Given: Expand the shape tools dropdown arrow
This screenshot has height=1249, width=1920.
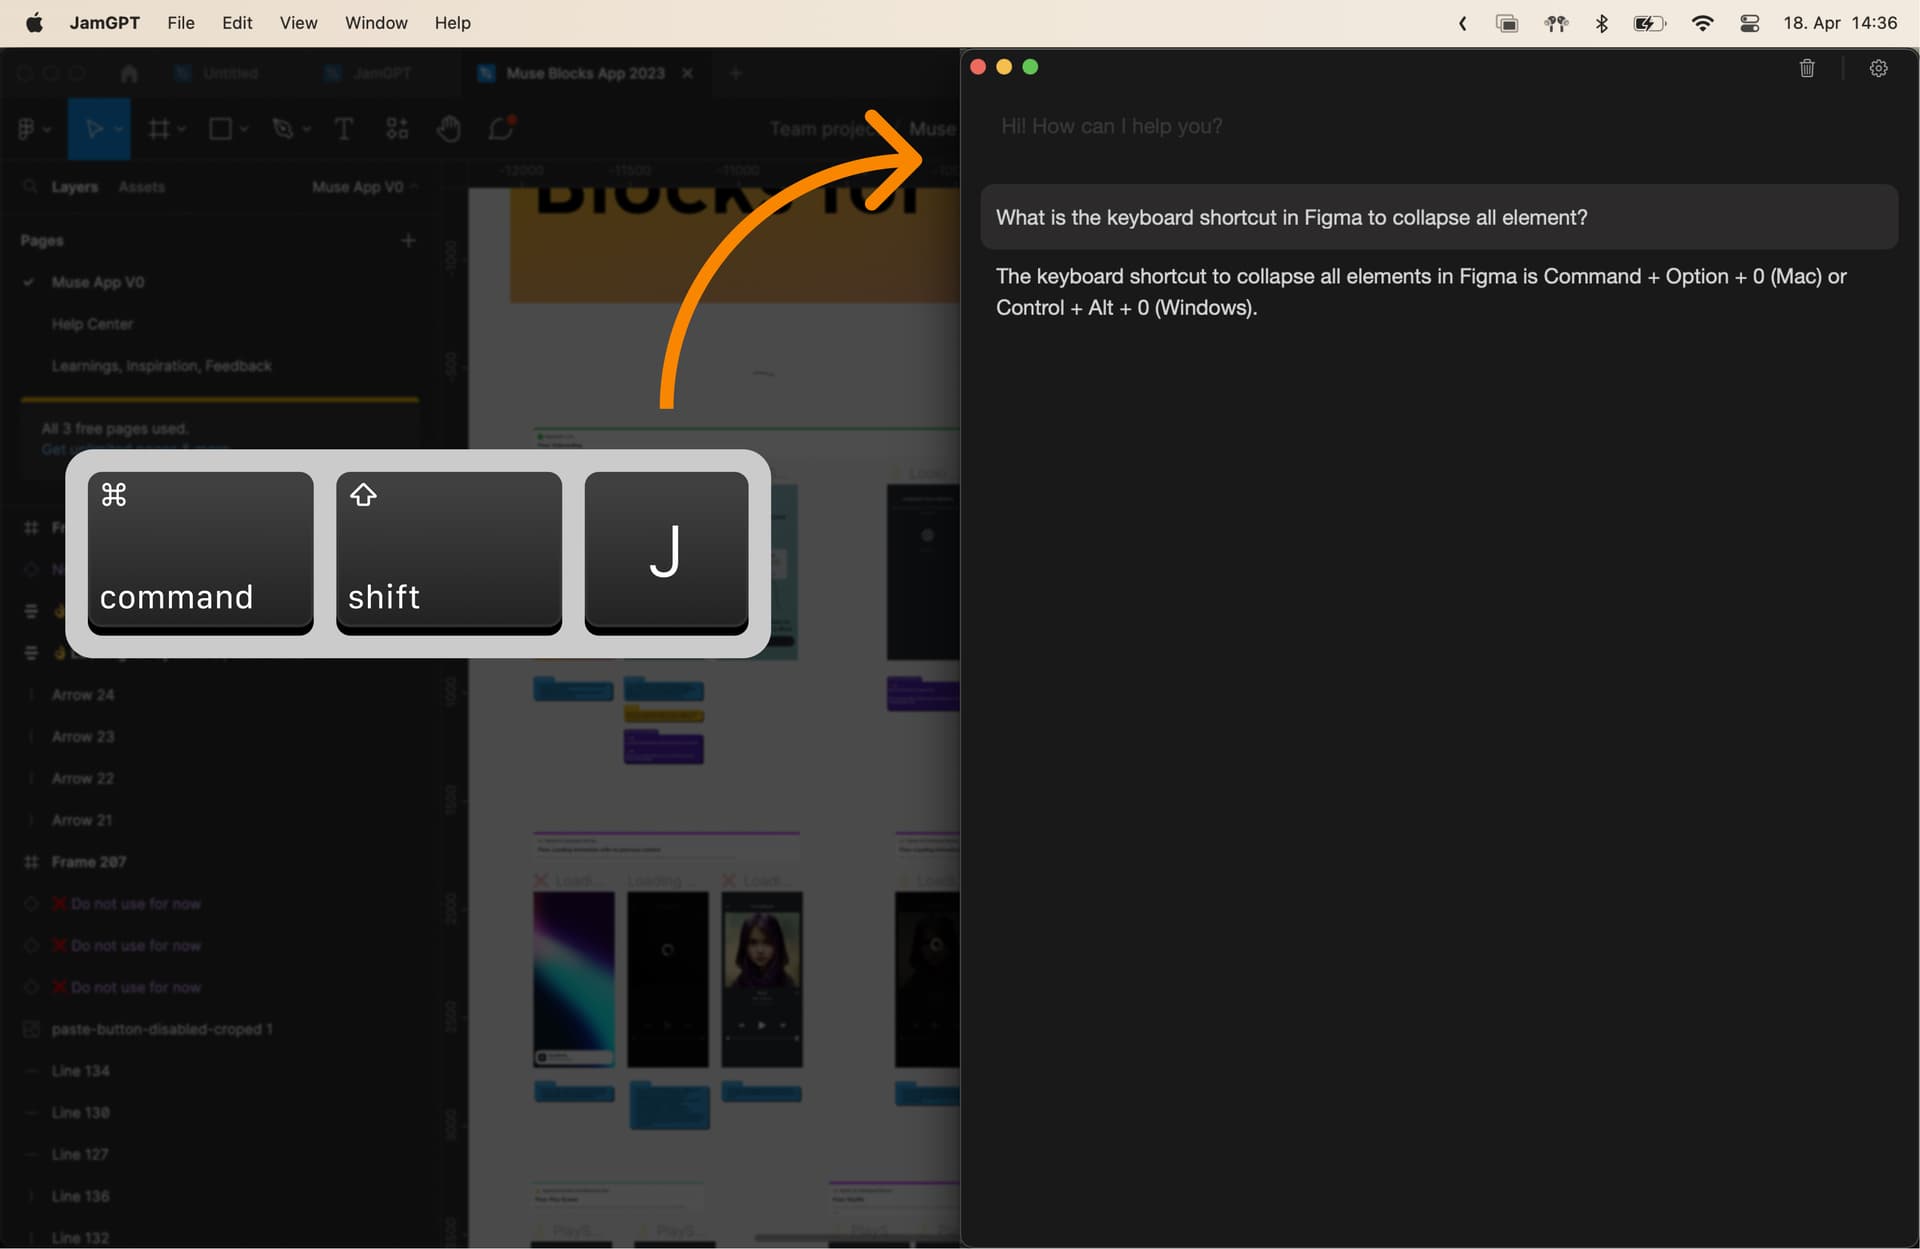Looking at the screenshot, I should [244, 129].
